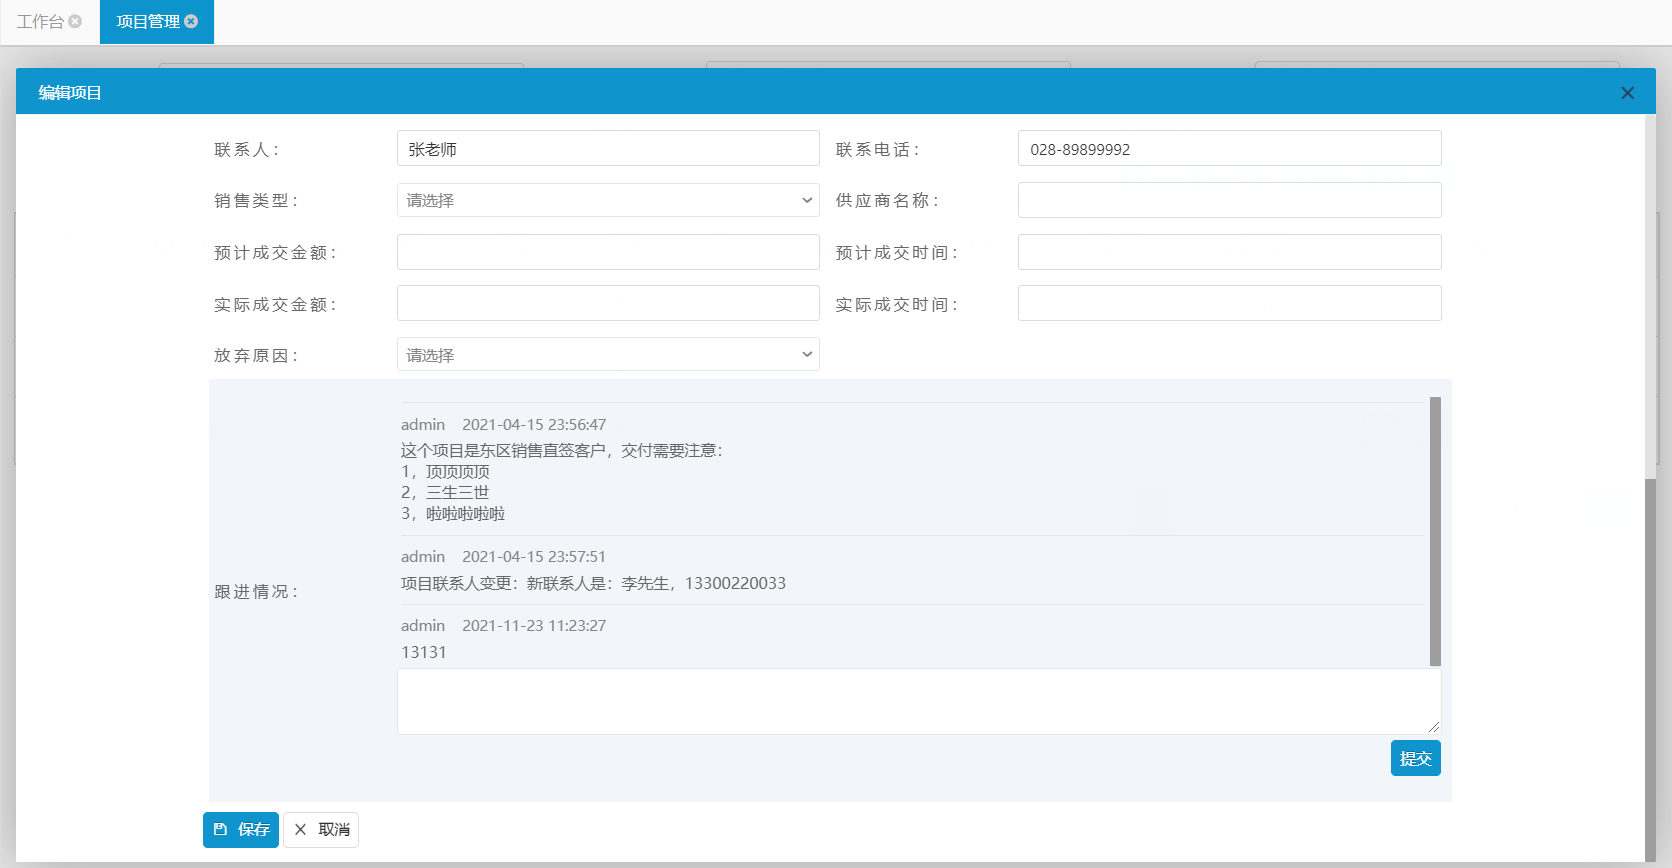Open the 销售类型 dropdown
Image resolution: width=1672 pixels, height=868 pixels.
pyautogui.click(x=608, y=200)
